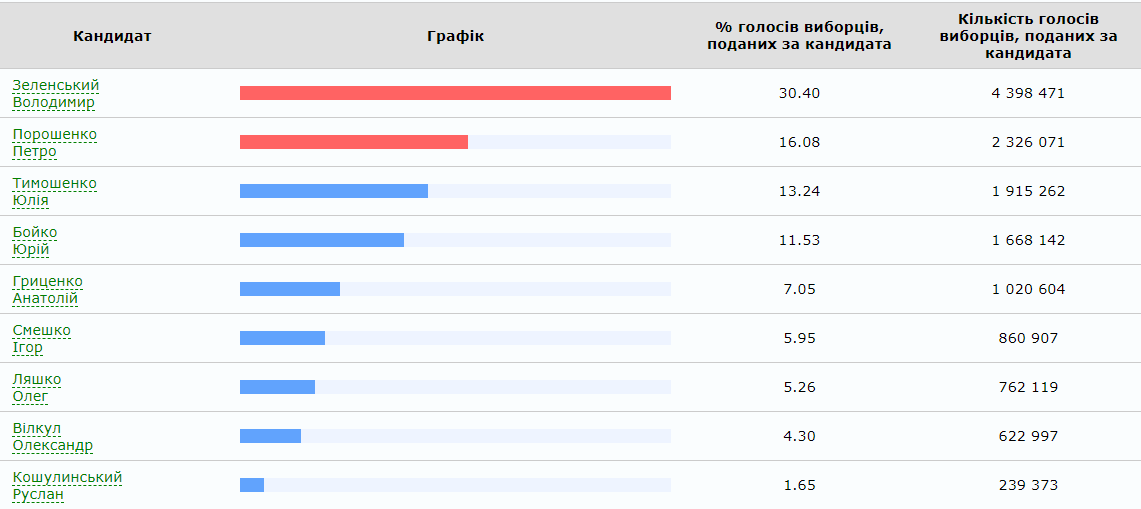
Task: Select the Вілкул Олександр candidate link
Action: tap(52, 436)
